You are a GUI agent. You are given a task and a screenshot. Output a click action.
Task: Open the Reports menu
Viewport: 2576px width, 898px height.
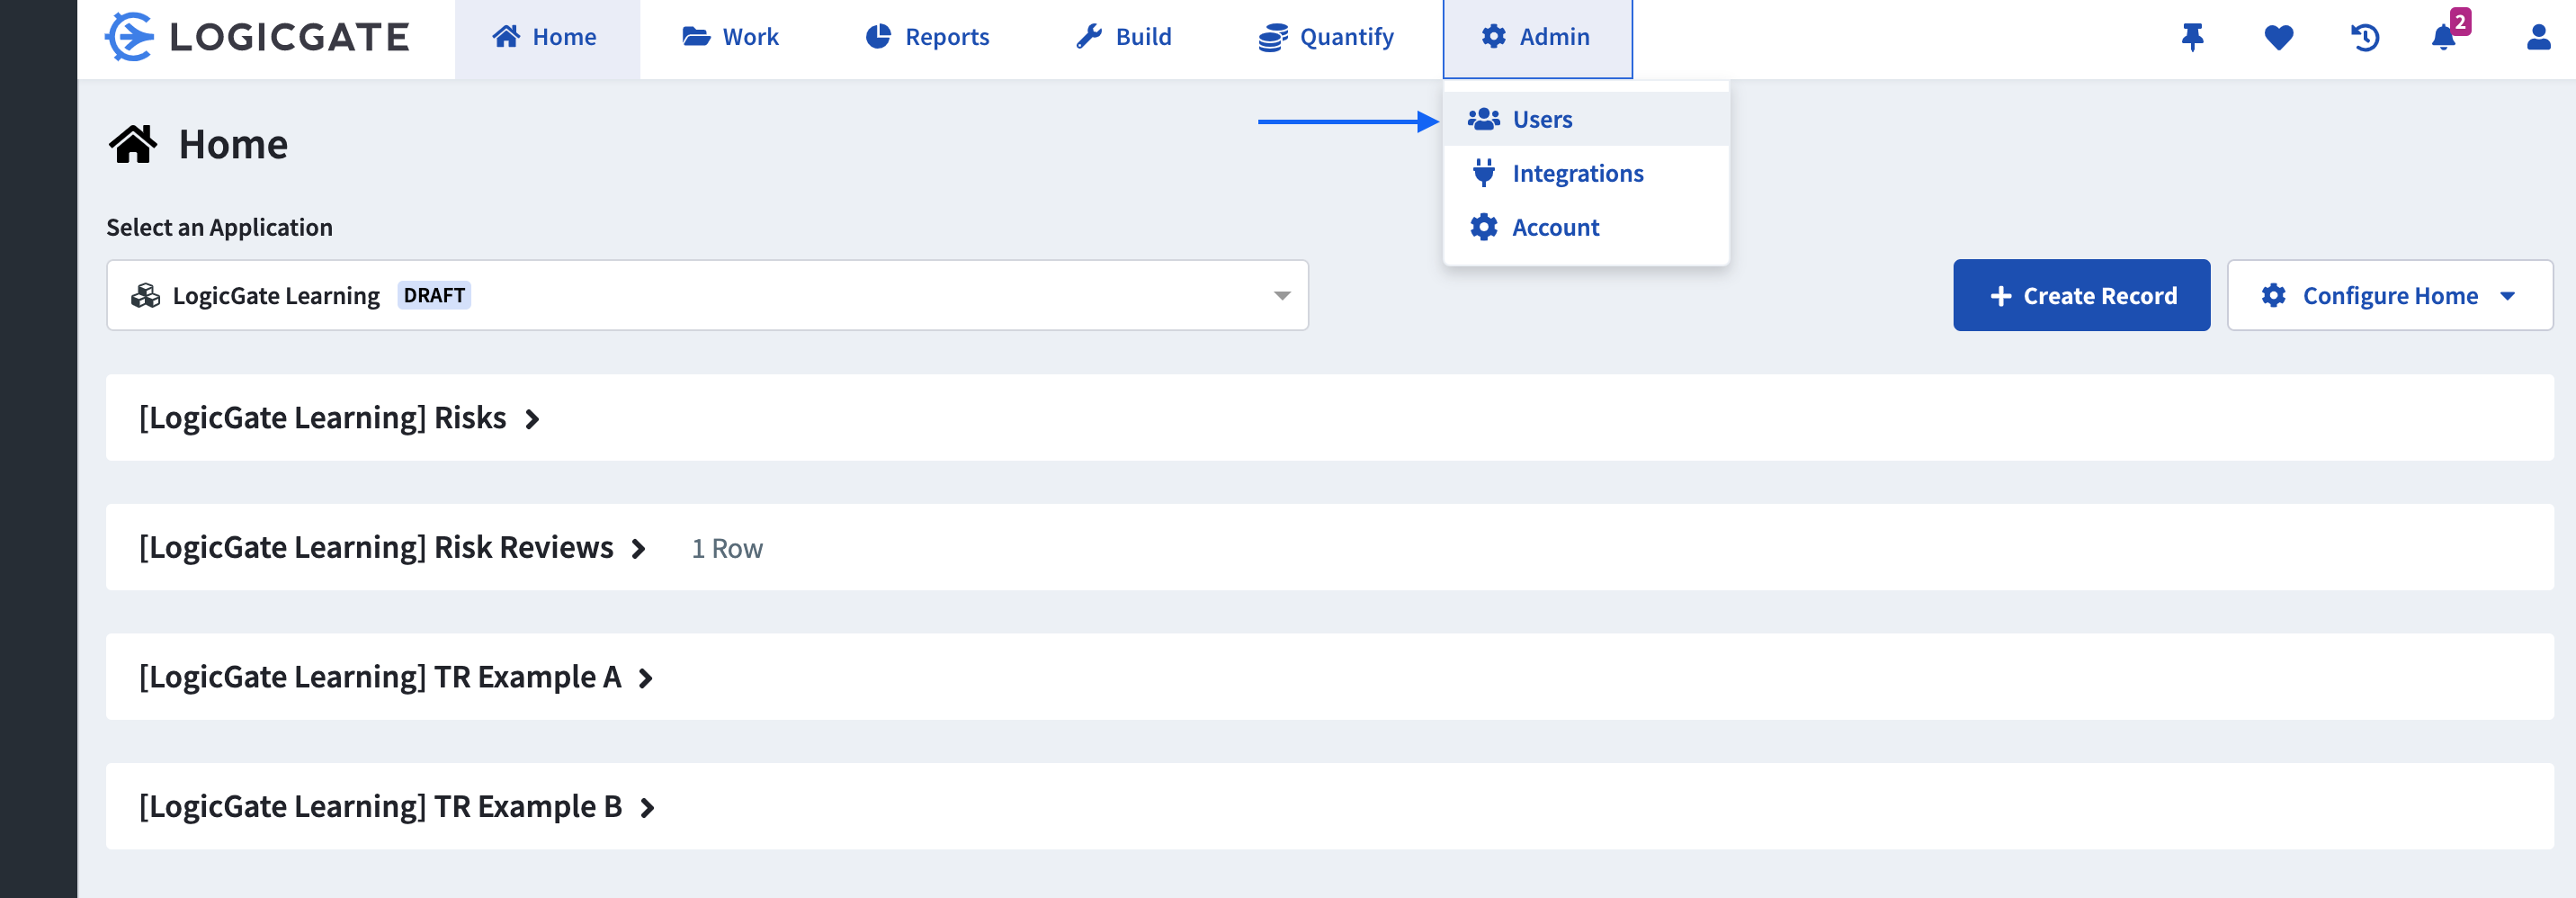926,37
